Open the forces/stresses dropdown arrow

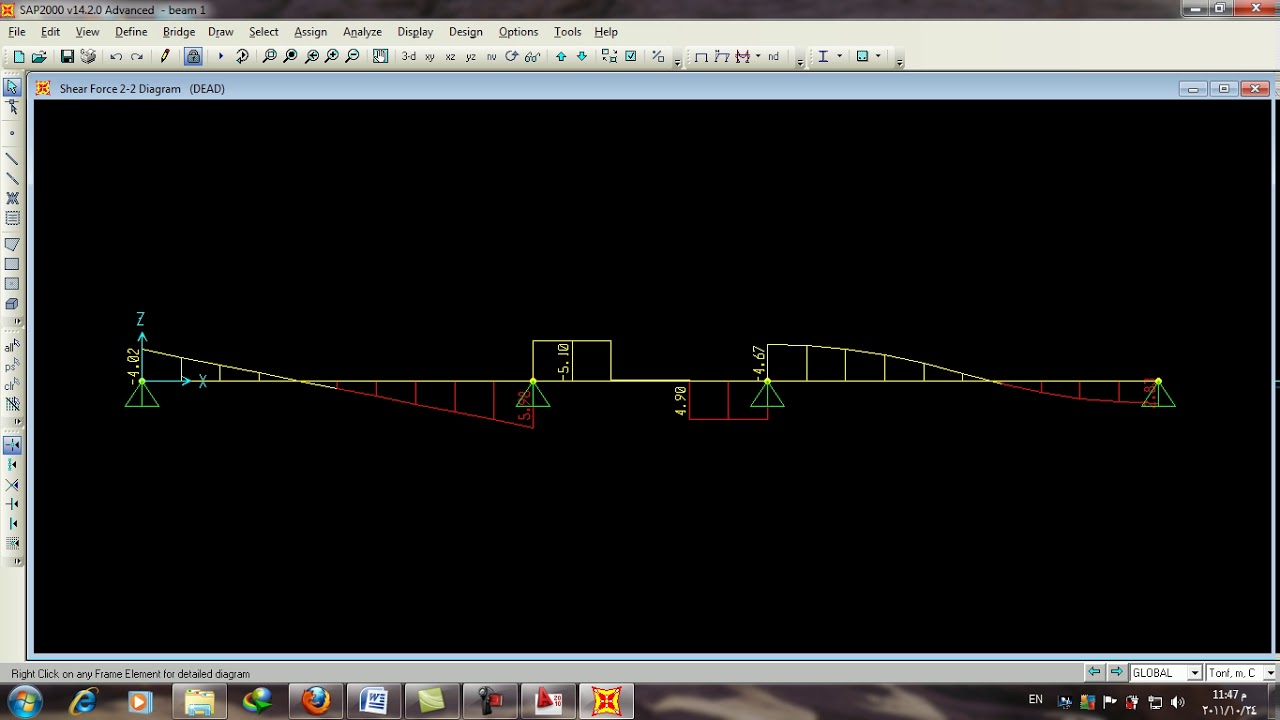pos(758,57)
